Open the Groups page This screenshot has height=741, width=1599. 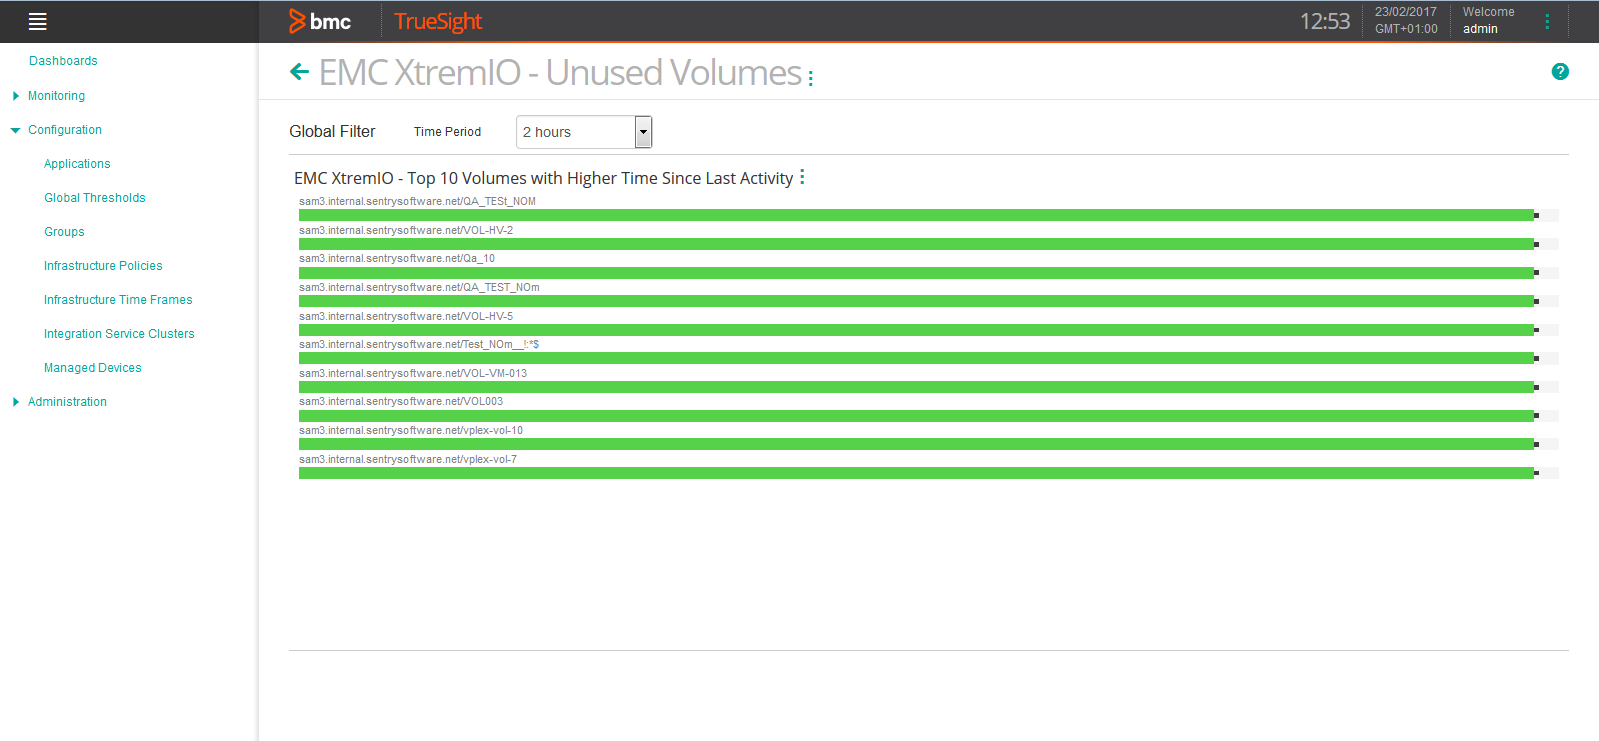(x=64, y=232)
